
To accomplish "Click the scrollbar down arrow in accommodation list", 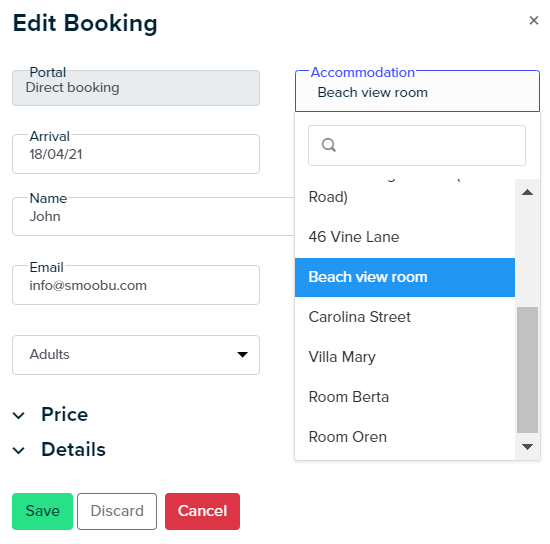I will coord(527,446).
